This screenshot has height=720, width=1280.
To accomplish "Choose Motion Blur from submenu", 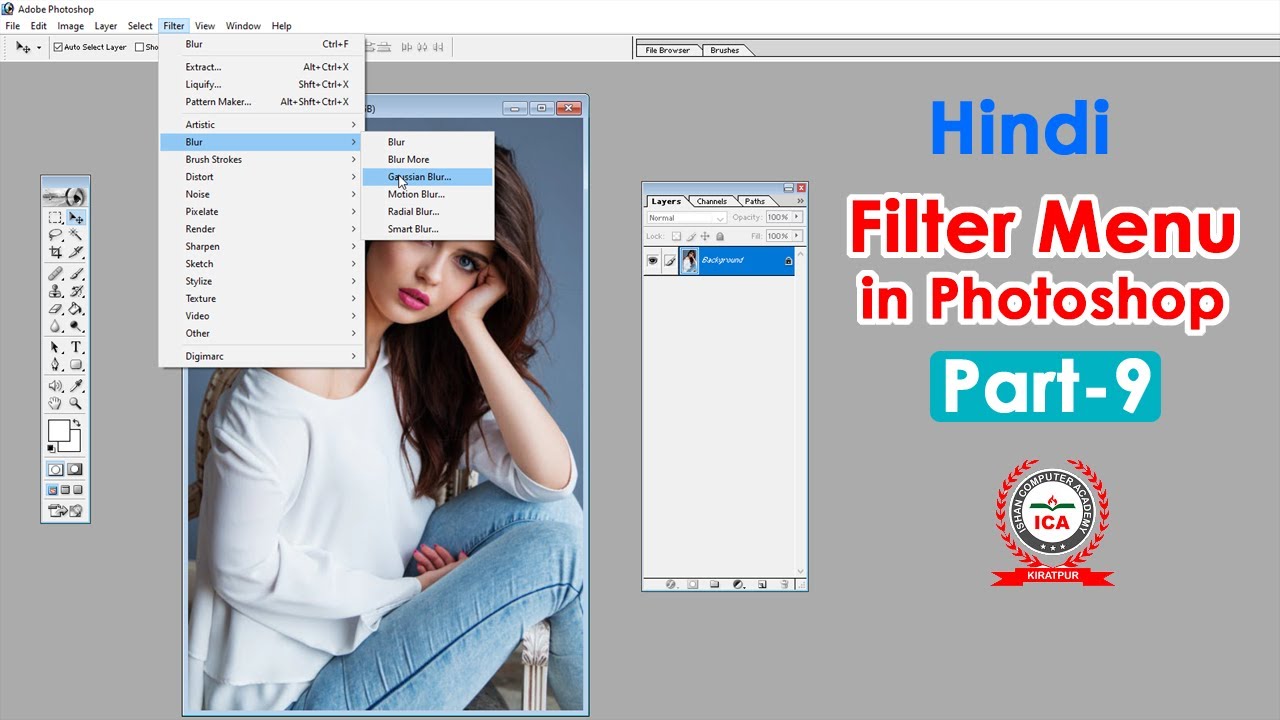I will [427, 194].
